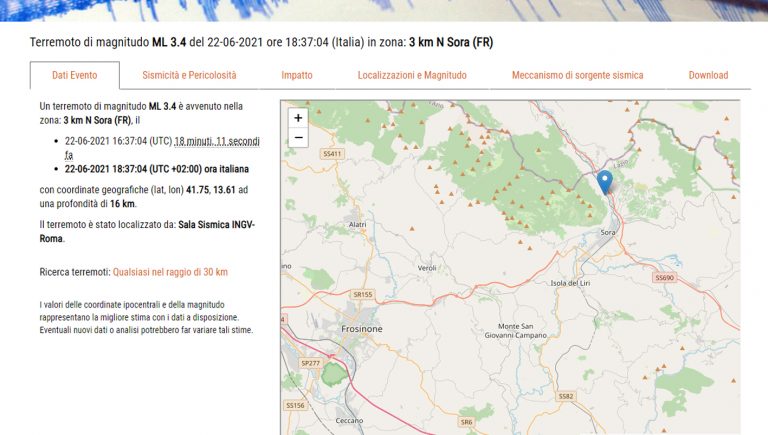768x435 pixels.
Task: Follow 'Qualsiasi nel raggio di 30 km' link
Action: pos(170,271)
